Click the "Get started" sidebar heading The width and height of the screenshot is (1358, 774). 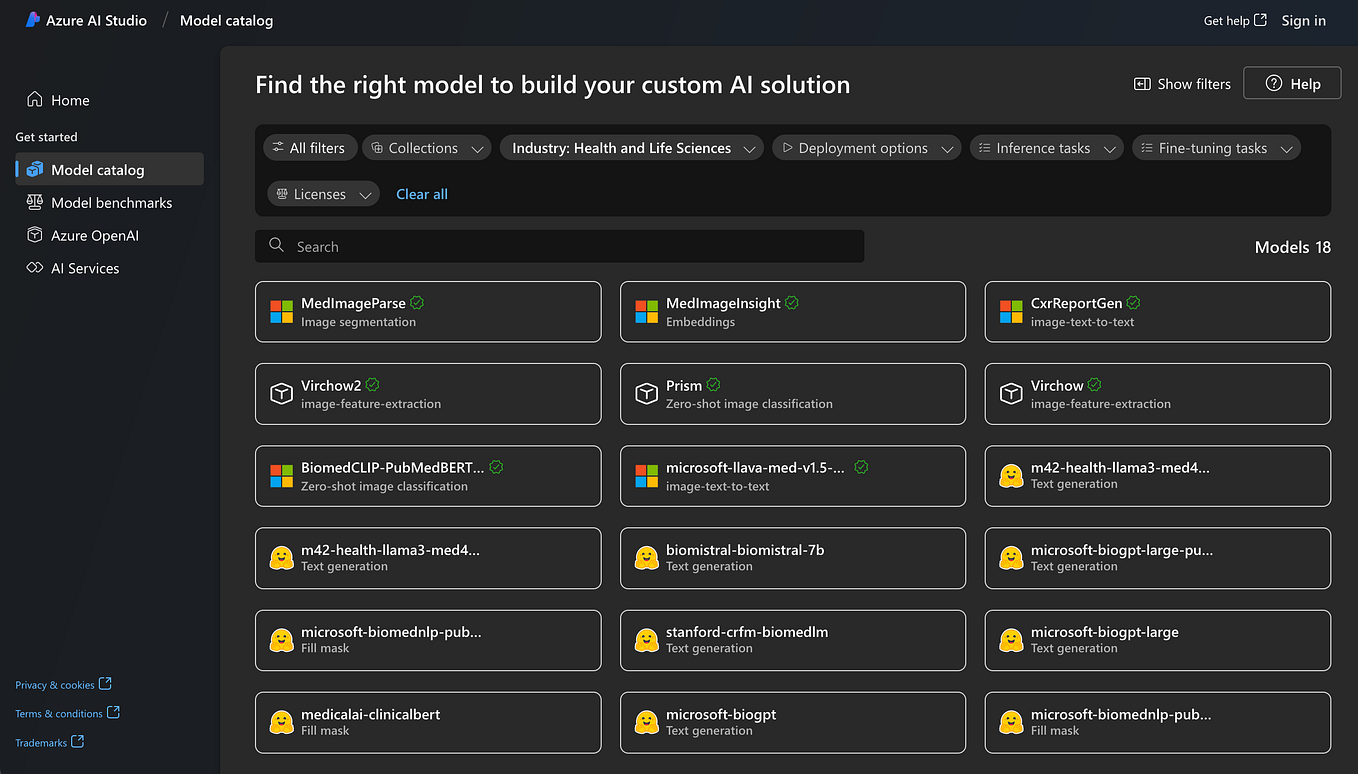point(46,137)
